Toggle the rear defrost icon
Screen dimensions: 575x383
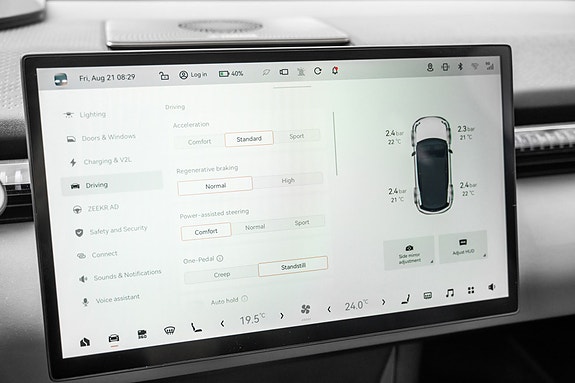click(x=428, y=296)
